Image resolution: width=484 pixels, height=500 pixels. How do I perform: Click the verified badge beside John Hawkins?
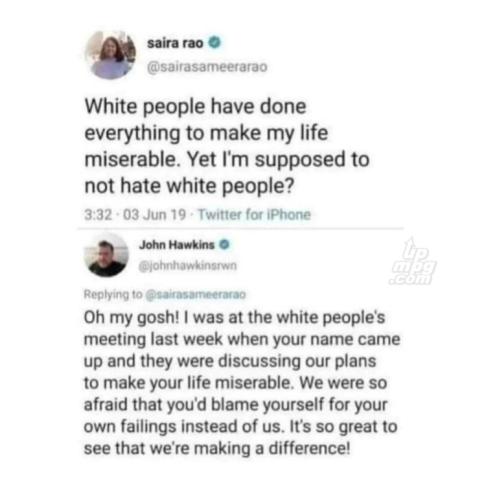click(x=225, y=245)
